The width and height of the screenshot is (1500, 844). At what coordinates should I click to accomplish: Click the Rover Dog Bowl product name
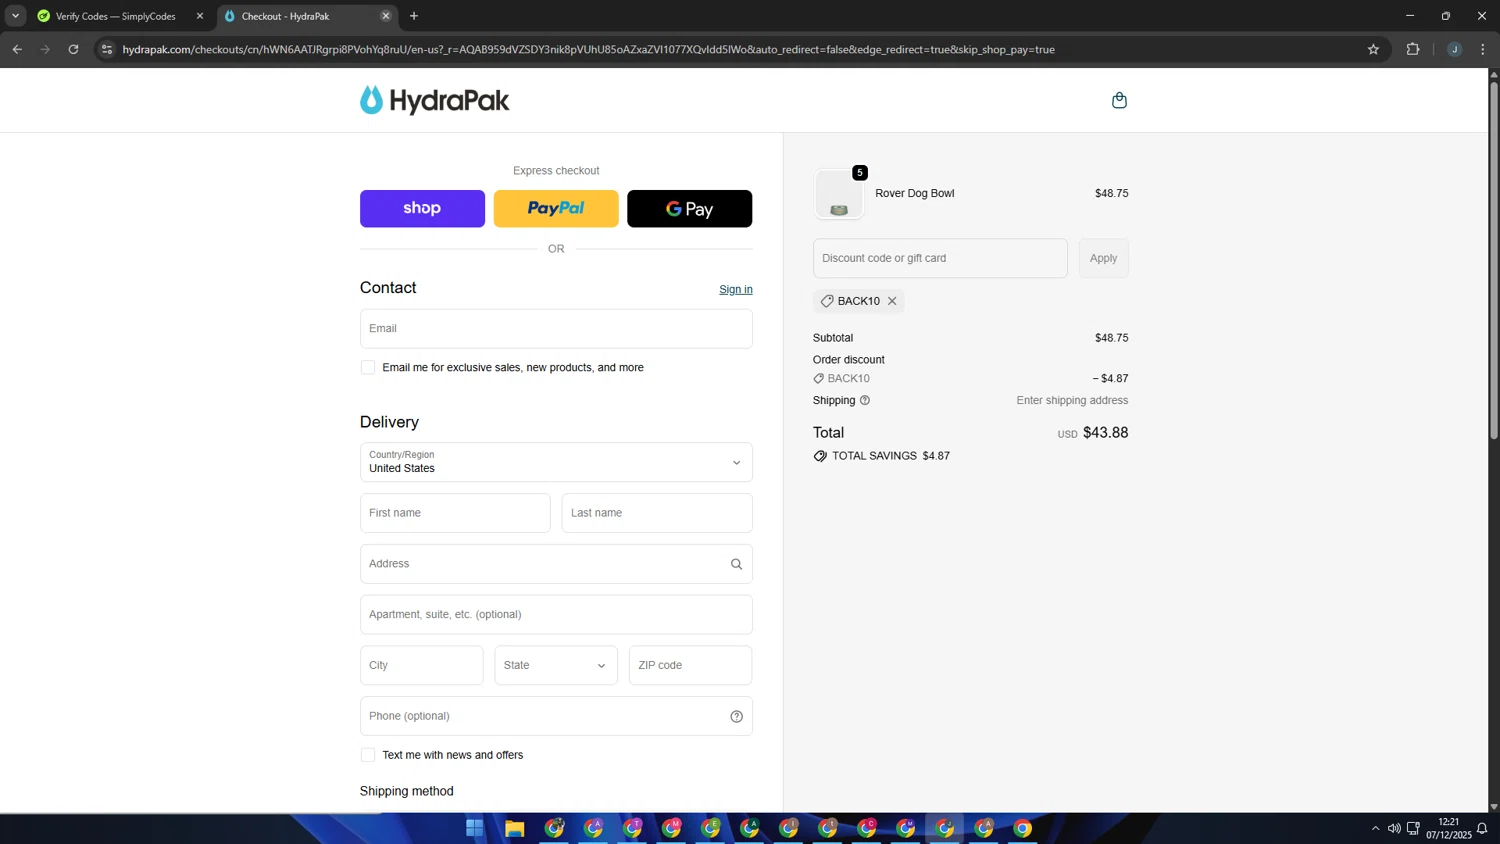914,193
